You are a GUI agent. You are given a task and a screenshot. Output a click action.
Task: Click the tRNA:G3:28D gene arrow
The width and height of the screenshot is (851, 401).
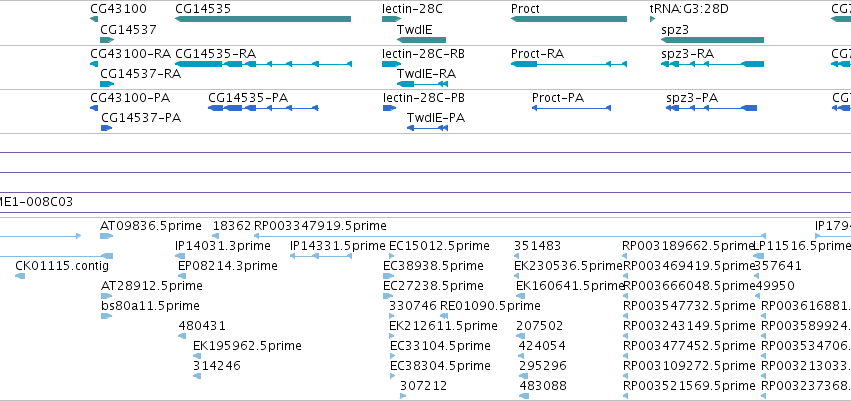[652, 19]
